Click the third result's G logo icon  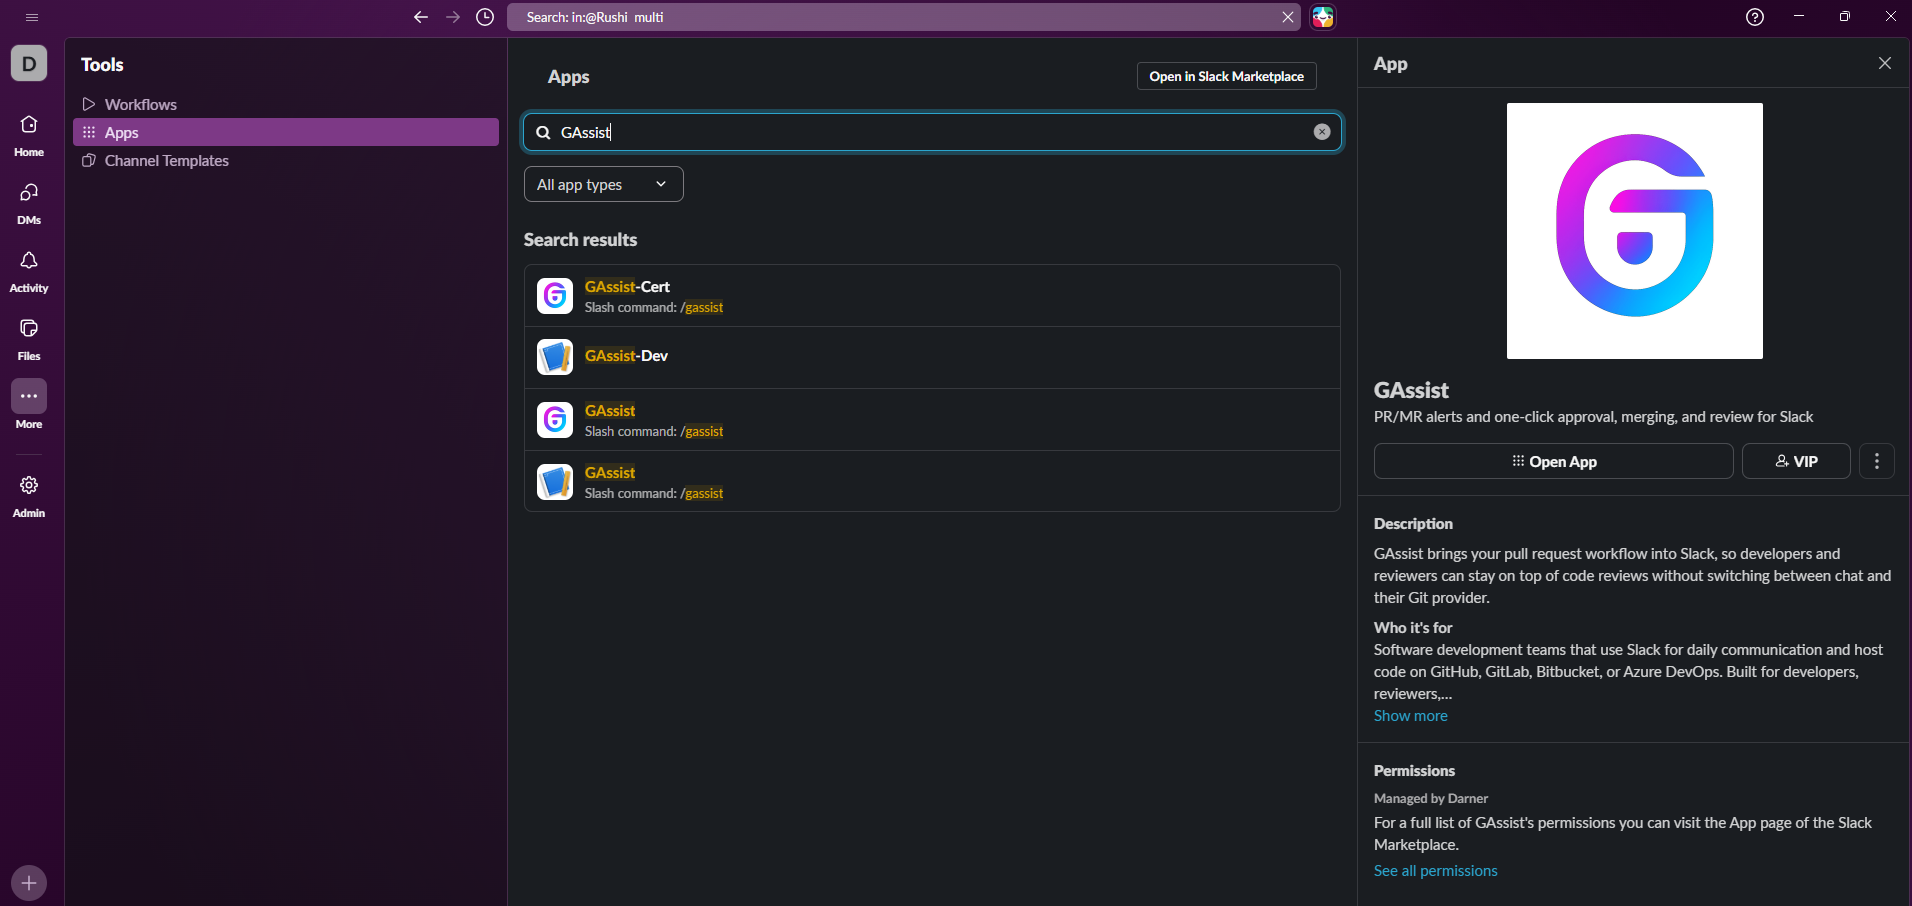555,420
